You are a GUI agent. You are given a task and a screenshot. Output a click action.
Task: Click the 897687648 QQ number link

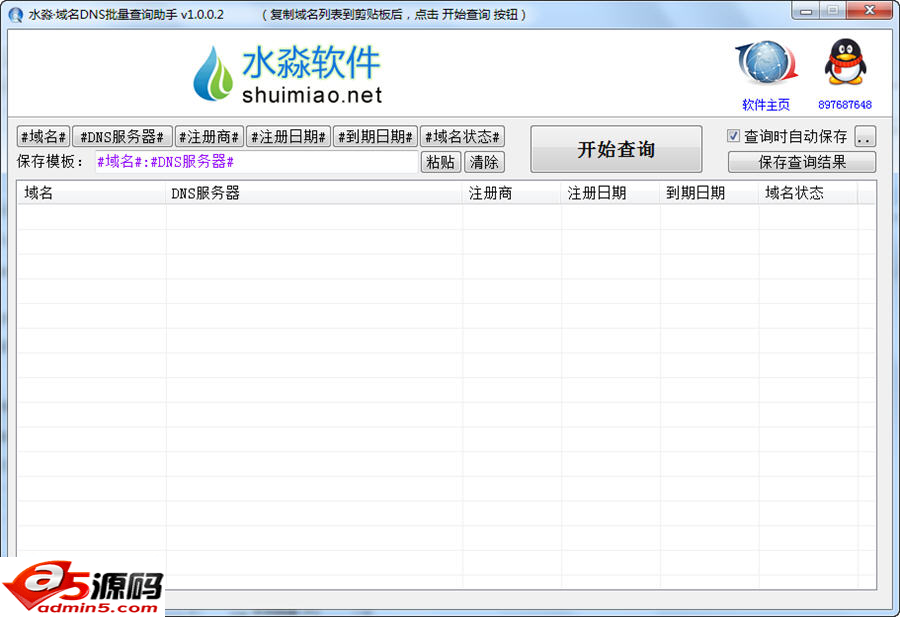pyautogui.click(x=845, y=105)
